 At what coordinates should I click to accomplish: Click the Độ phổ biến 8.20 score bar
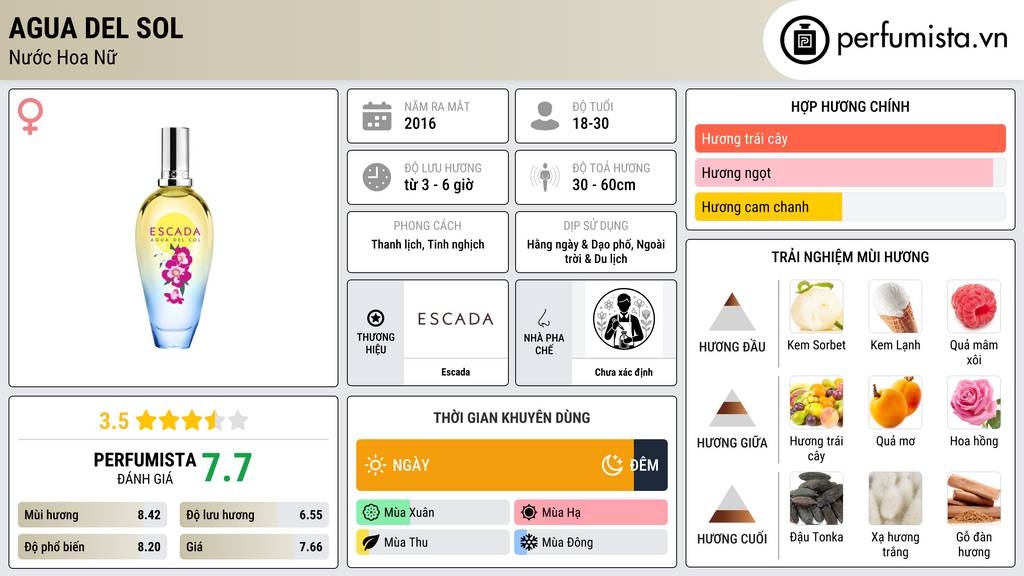tap(92, 547)
